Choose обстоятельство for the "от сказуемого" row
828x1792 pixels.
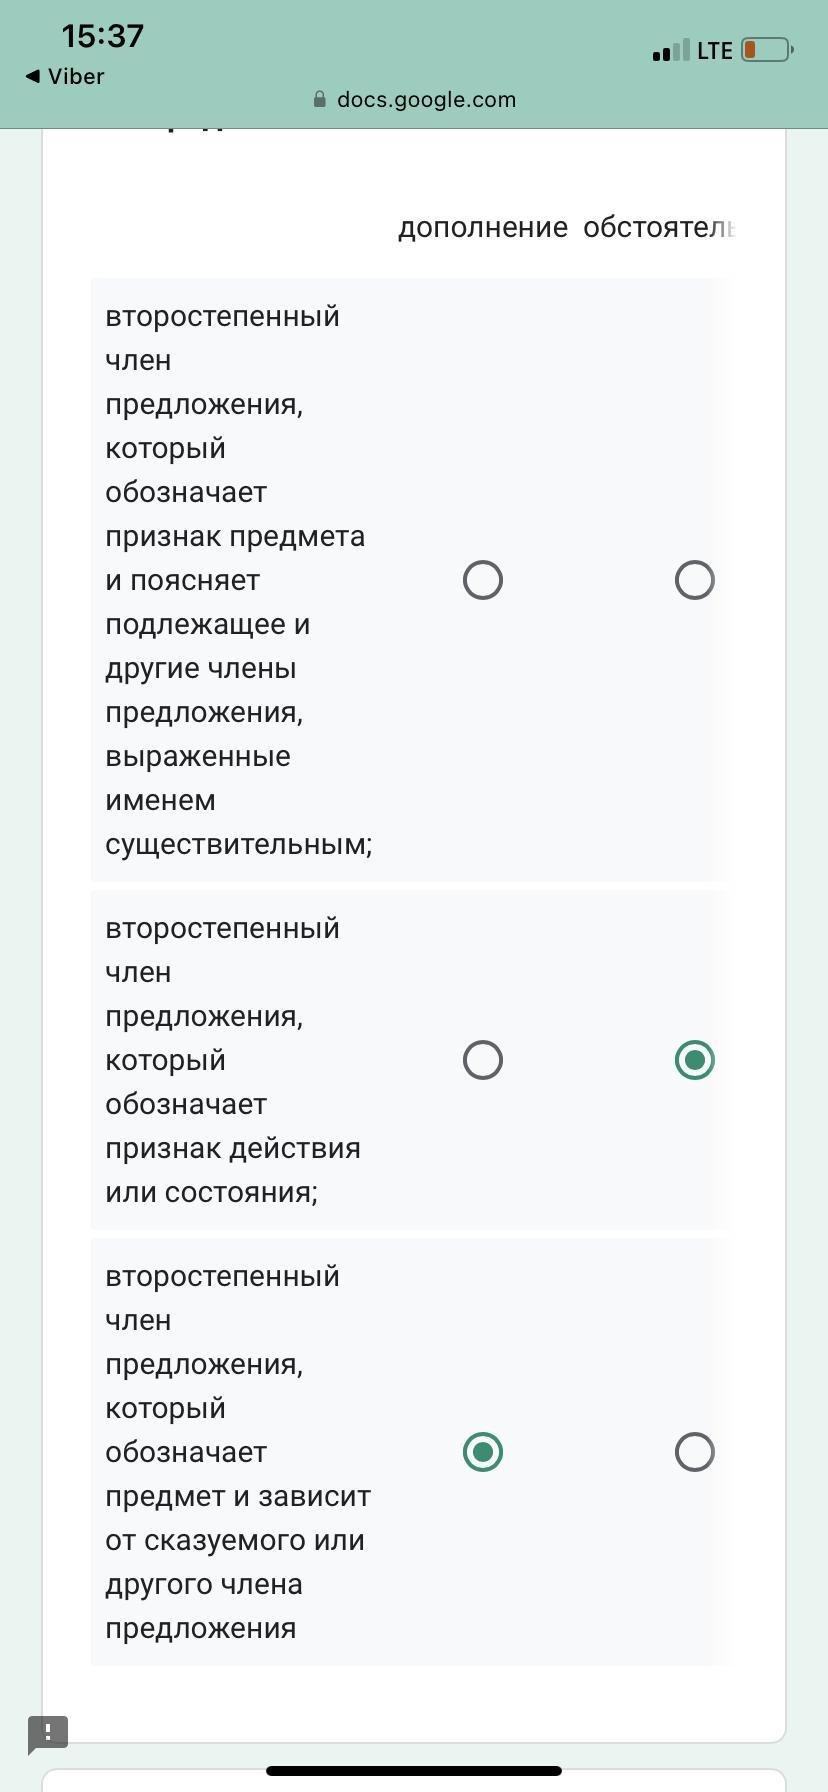694,1452
